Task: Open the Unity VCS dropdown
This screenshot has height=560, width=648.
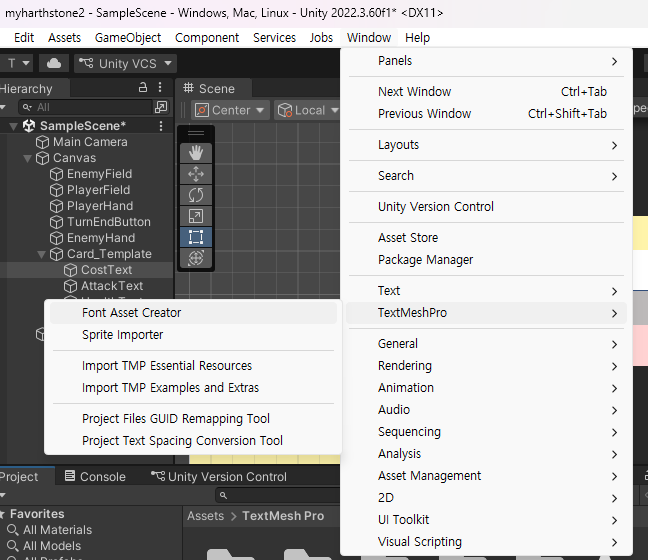Action: [x=126, y=63]
